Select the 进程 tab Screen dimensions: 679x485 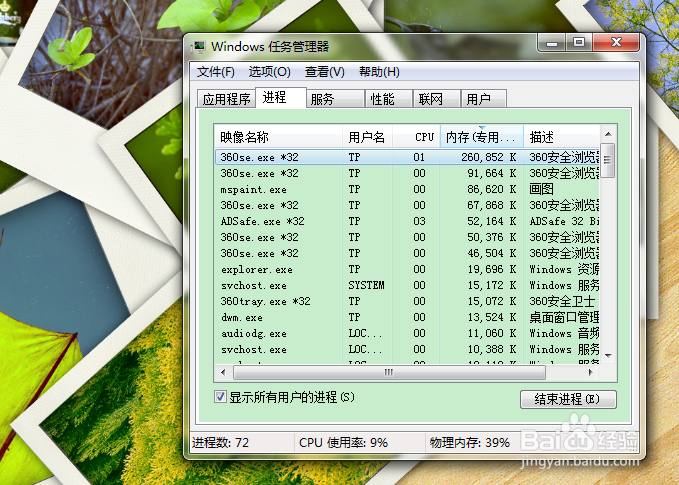[x=281, y=97]
